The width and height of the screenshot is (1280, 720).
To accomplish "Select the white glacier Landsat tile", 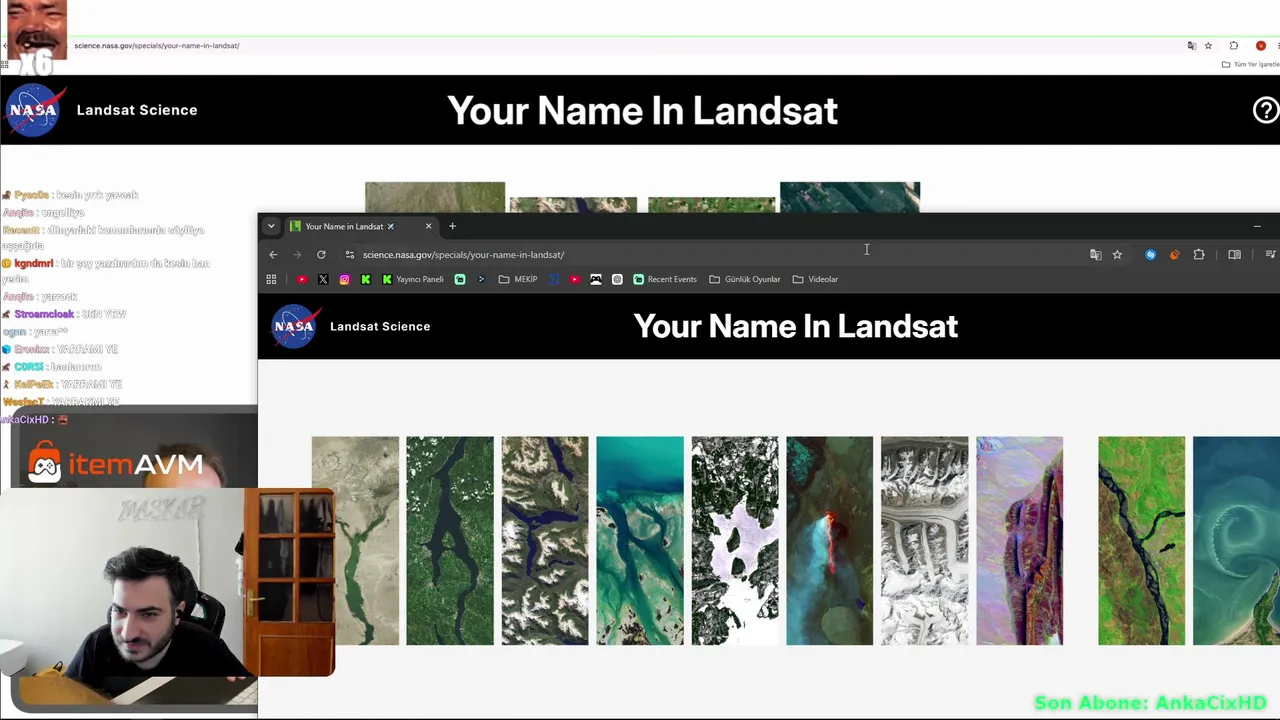I will click(x=925, y=541).
